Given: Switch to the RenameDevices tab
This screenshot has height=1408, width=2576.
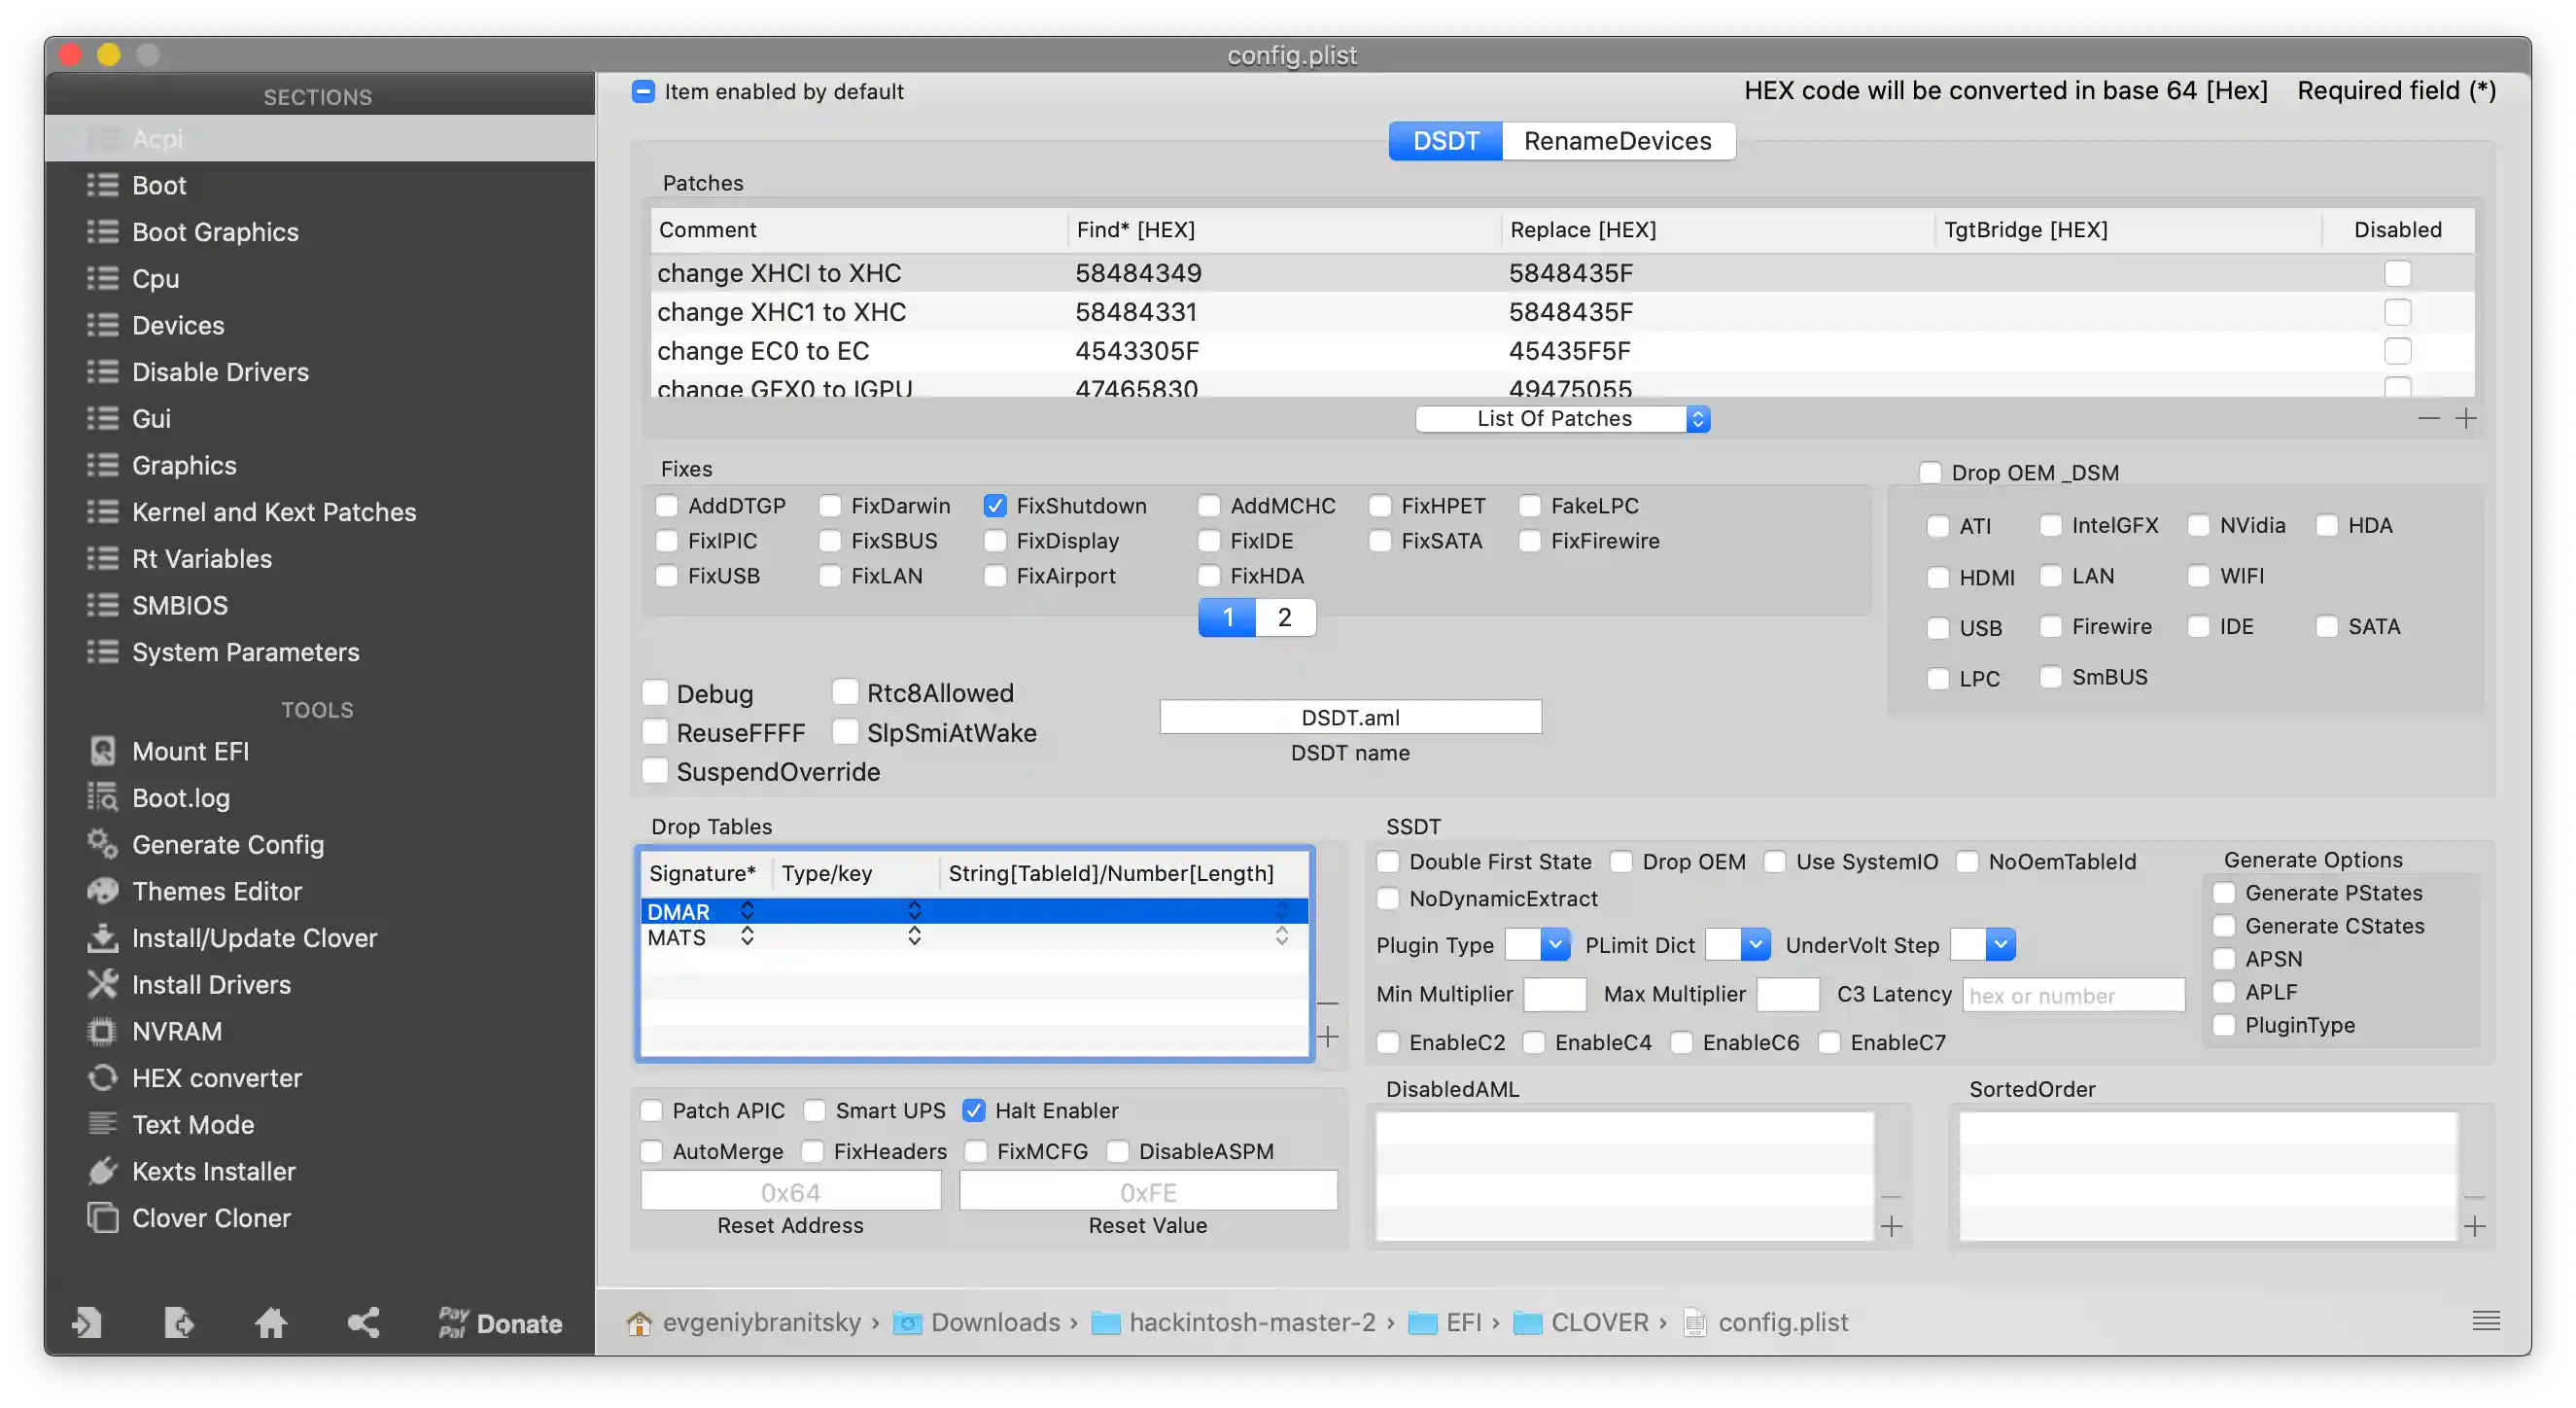Looking at the screenshot, I should click(x=1617, y=141).
